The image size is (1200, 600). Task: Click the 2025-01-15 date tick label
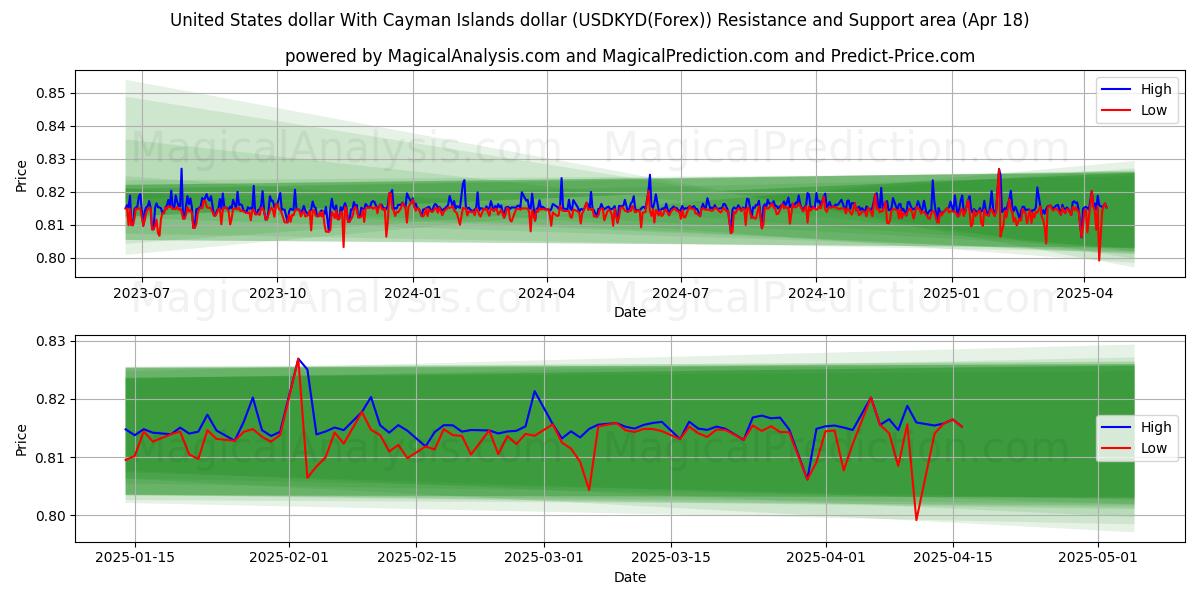[135, 558]
